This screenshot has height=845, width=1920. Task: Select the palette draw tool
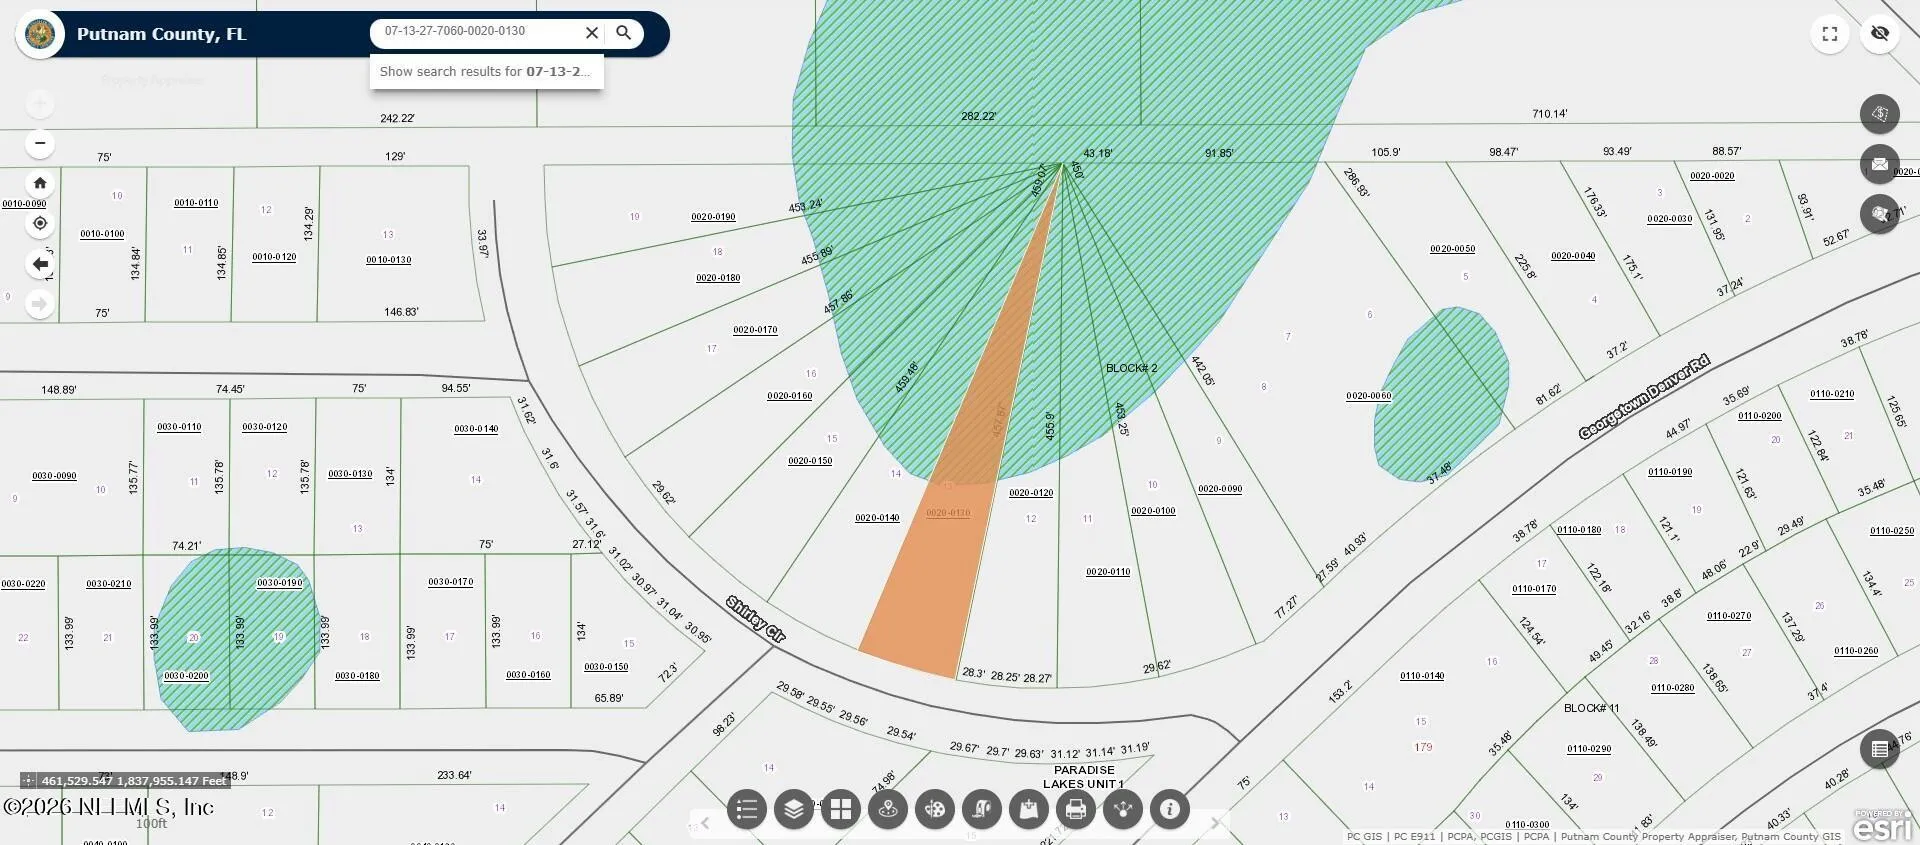tap(935, 809)
